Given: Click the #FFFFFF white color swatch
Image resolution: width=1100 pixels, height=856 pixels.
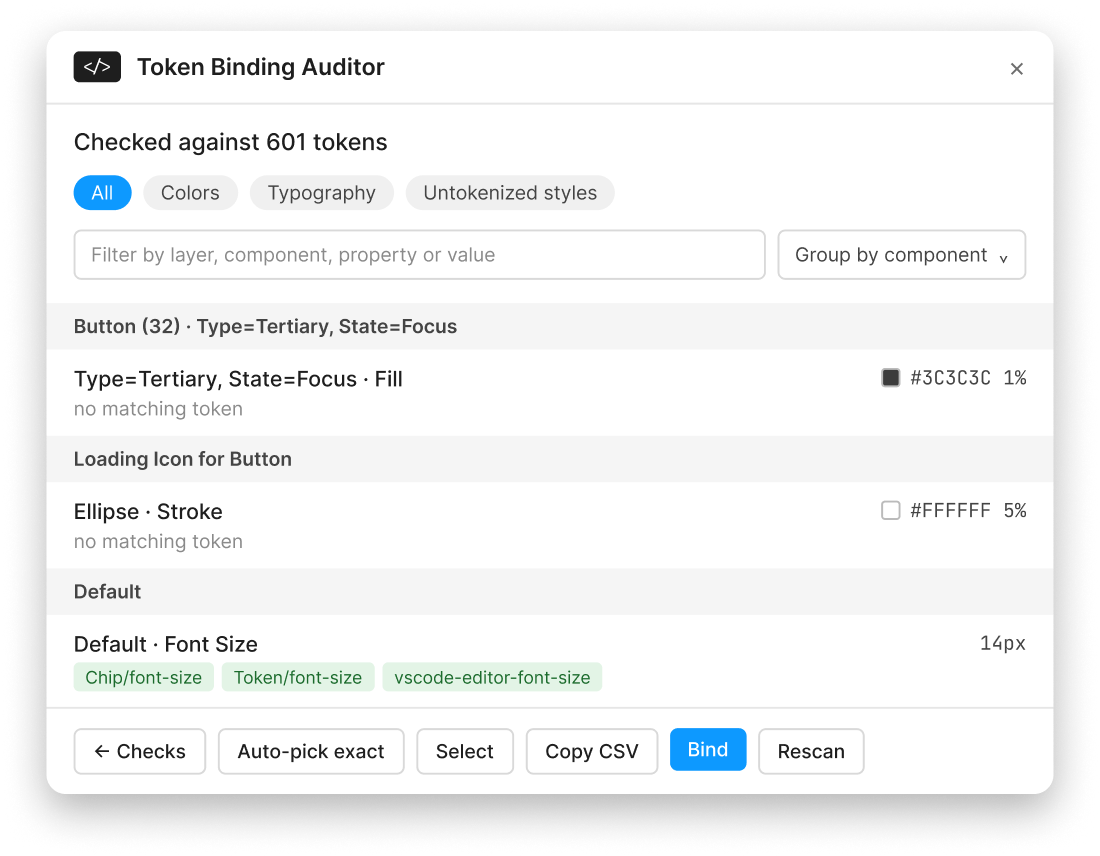Looking at the screenshot, I should tap(890, 510).
